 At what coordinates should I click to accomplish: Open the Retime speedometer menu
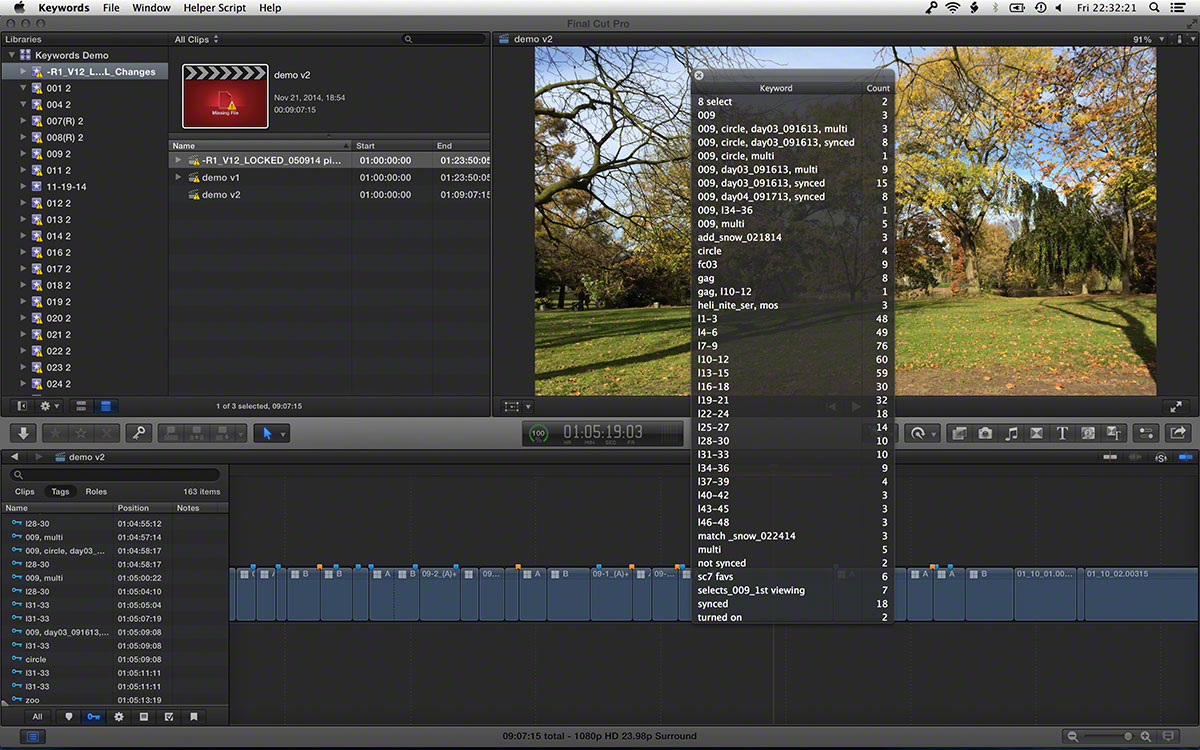click(x=920, y=433)
